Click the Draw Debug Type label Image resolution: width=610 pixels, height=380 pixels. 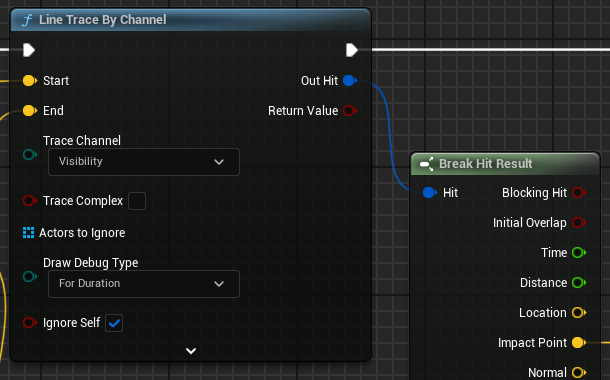coord(91,263)
